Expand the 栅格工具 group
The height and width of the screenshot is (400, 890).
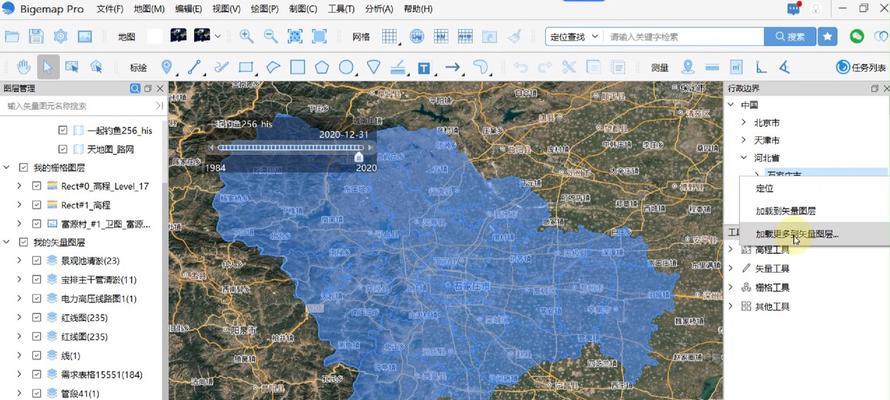tap(731, 287)
